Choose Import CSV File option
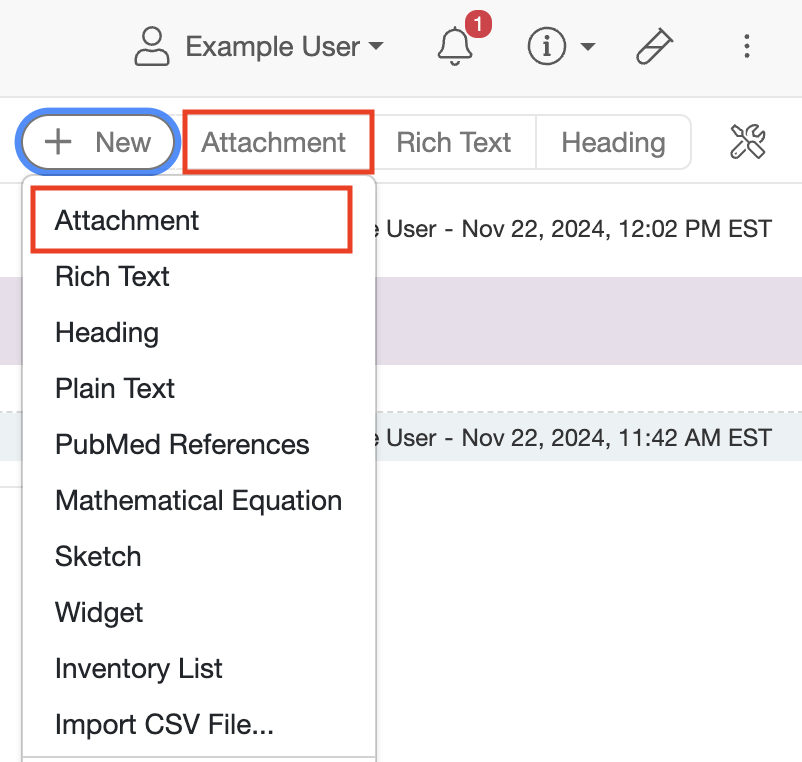The width and height of the screenshot is (802, 762). (x=164, y=724)
